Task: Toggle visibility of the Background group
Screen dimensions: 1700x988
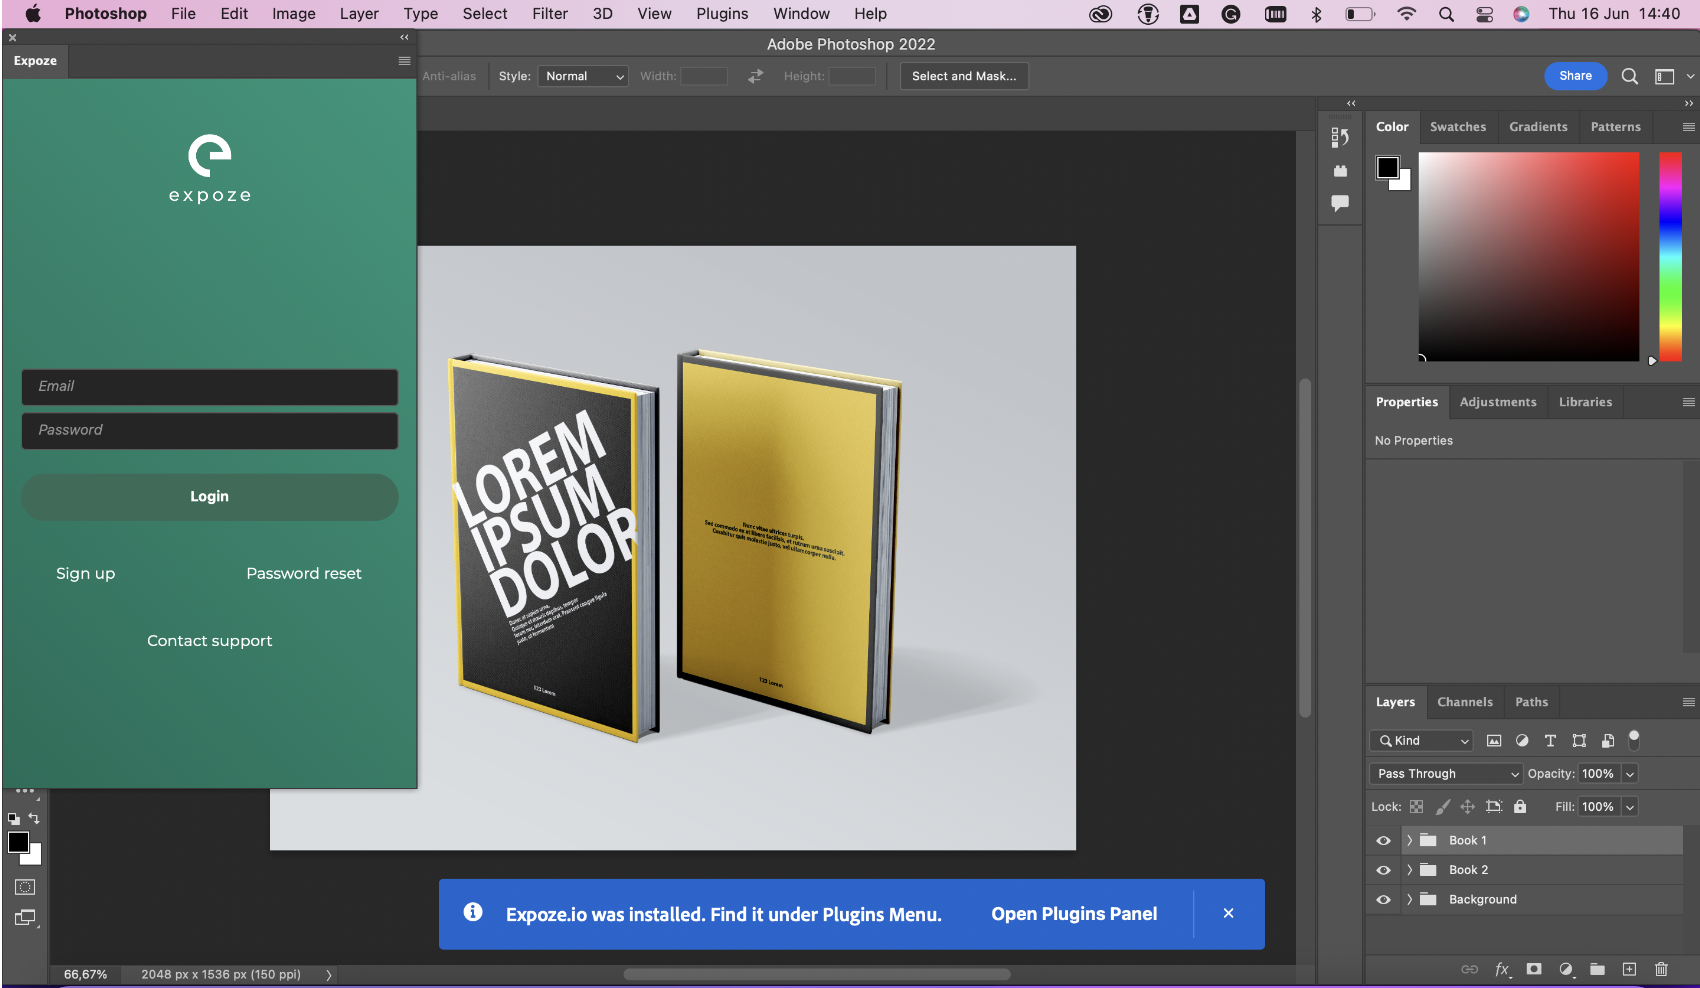Action: [1384, 900]
